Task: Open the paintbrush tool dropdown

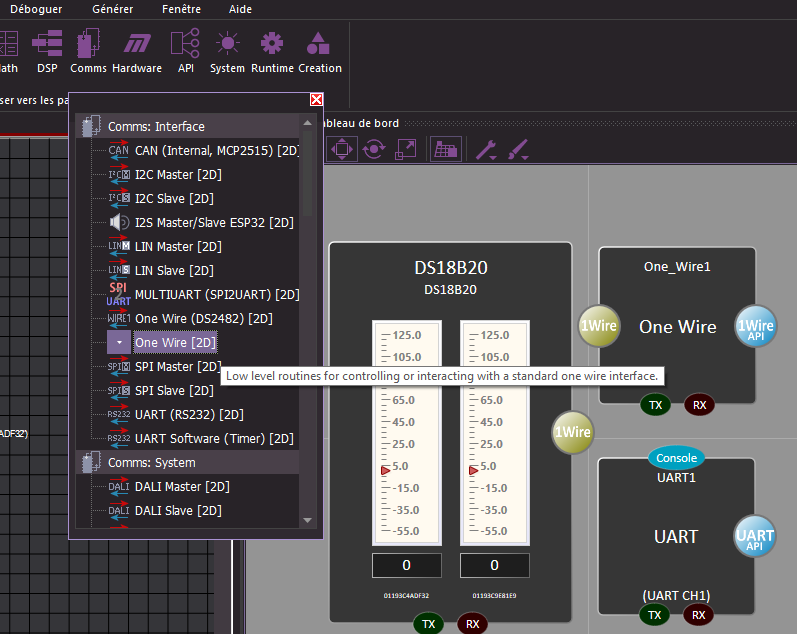Action: pos(517,149)
